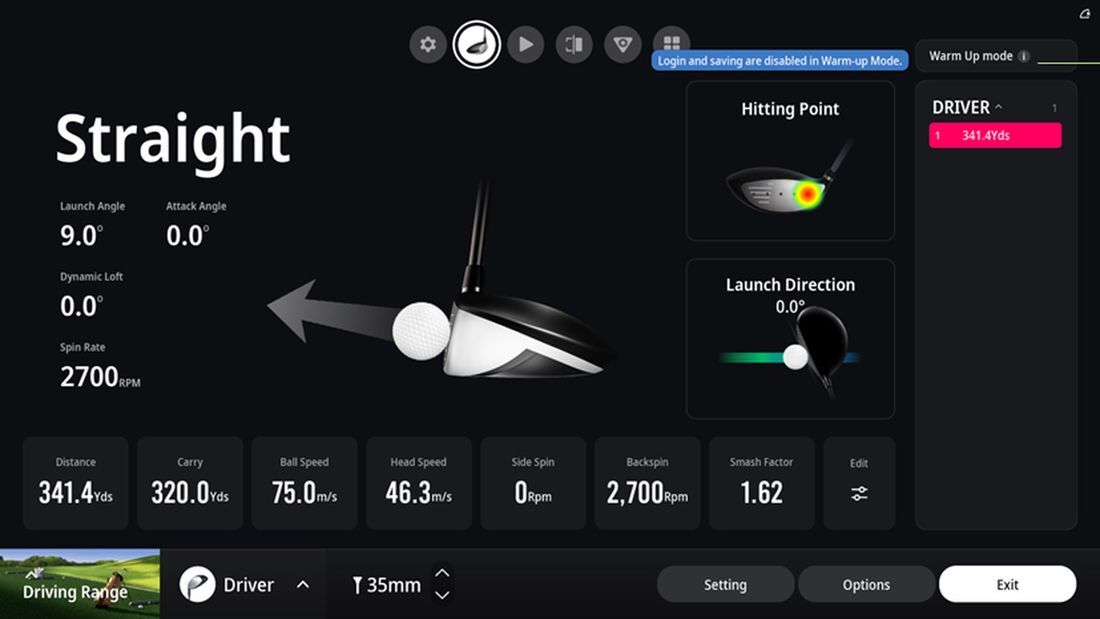This screenshot has height=619, width=1100.
Task: Decrease tee height below 35mm
Action: pos(442,595)
